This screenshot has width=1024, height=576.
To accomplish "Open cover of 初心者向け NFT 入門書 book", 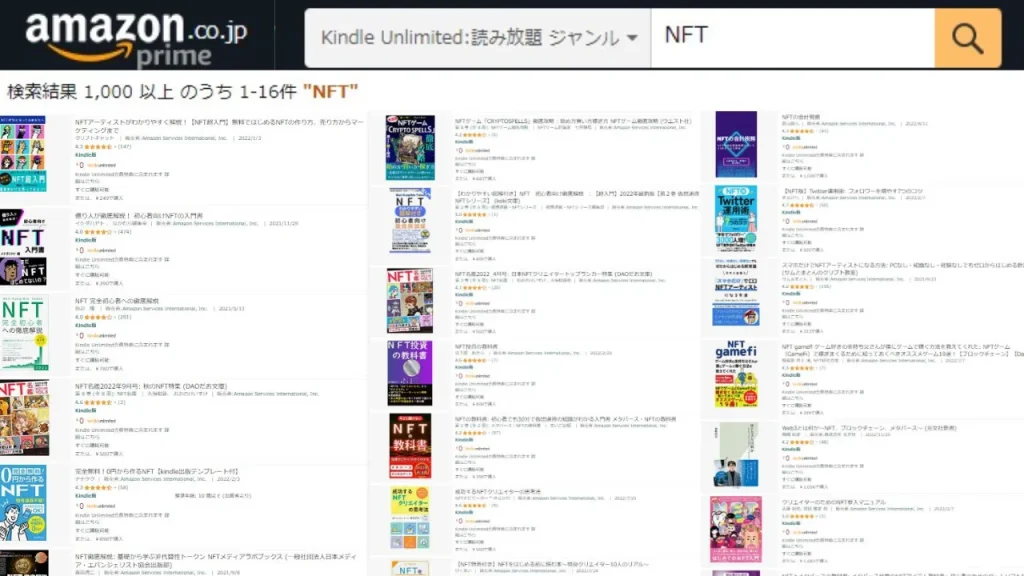I will [x=23, y=248].
